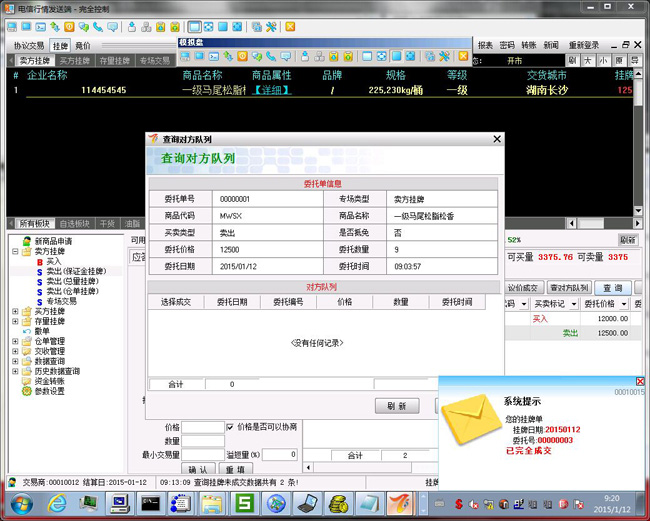Switch to the 存量挂牌 tab
The height and width of the screenshot is (521, 650).
coord(114,61)
